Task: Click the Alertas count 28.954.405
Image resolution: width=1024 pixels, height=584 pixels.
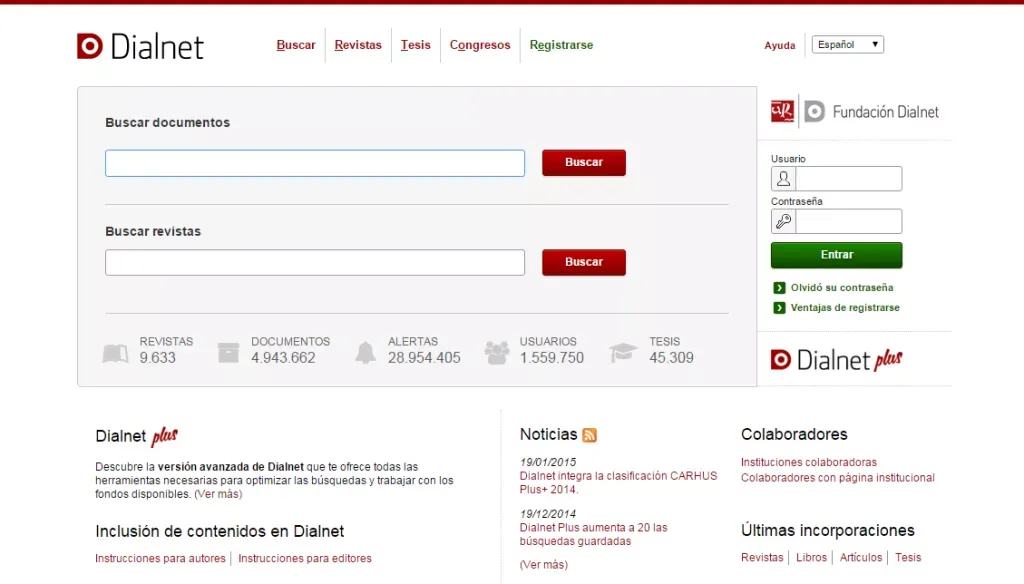Action: (x=424, y=358)
